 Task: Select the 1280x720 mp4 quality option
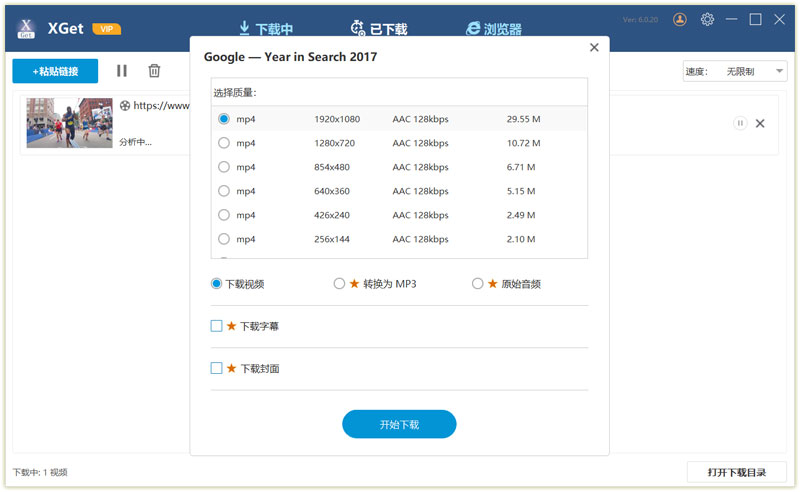coord(223,143)
